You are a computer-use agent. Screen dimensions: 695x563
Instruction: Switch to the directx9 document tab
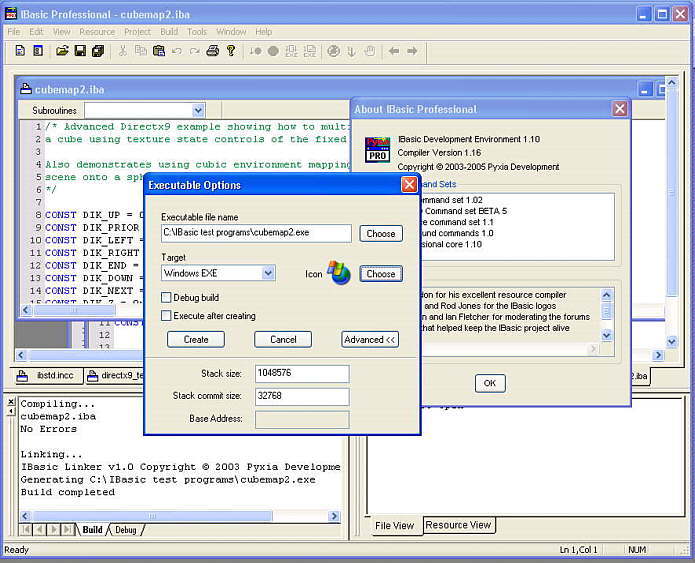pyautogui.click(x=115, y=375)
